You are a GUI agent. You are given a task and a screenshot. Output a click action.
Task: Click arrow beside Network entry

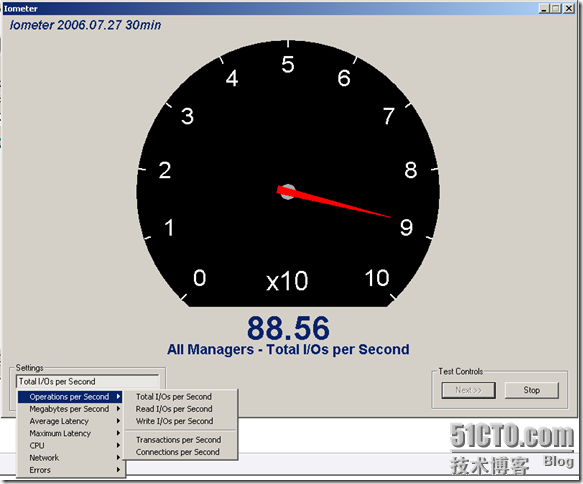118,458
